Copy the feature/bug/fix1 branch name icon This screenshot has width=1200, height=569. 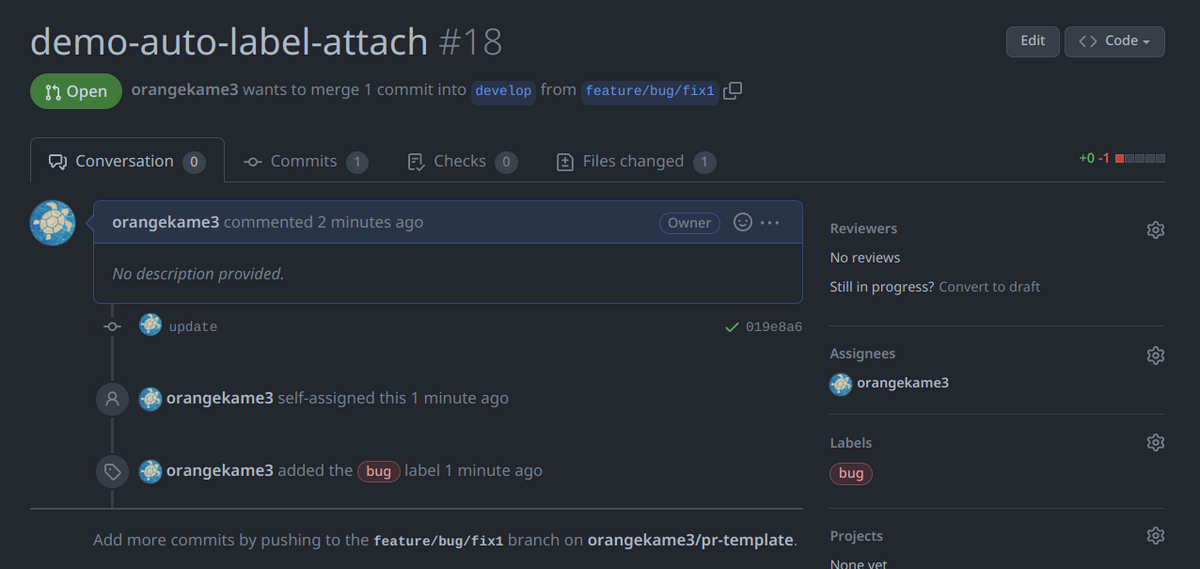point(732,91)
